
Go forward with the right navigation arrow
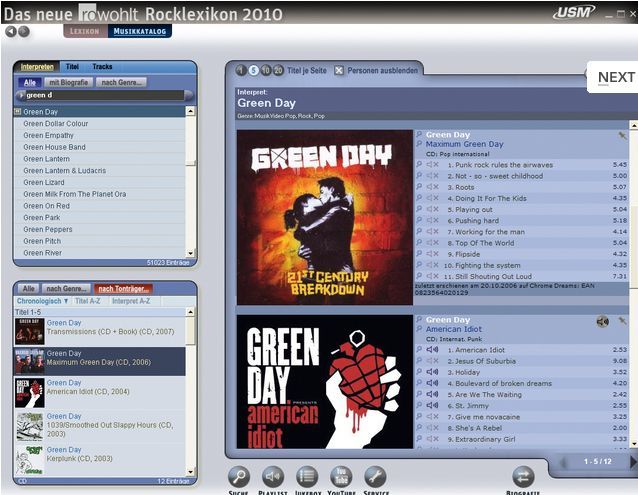tap(24, 31)
